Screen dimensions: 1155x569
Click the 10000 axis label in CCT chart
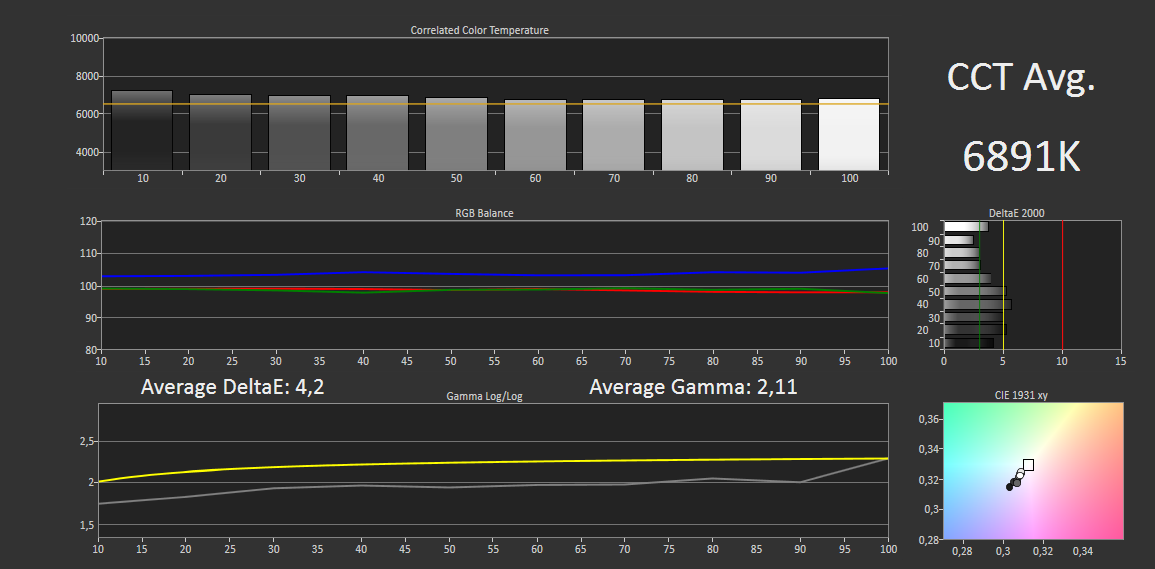[x=85, y=38]
